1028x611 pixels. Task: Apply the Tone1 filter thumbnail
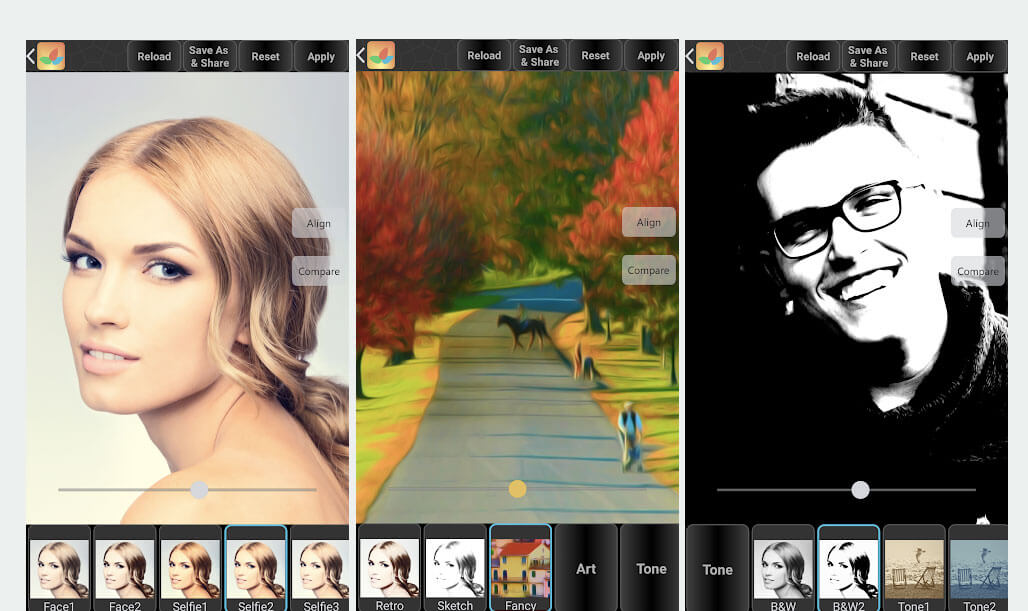click(914, 569)
